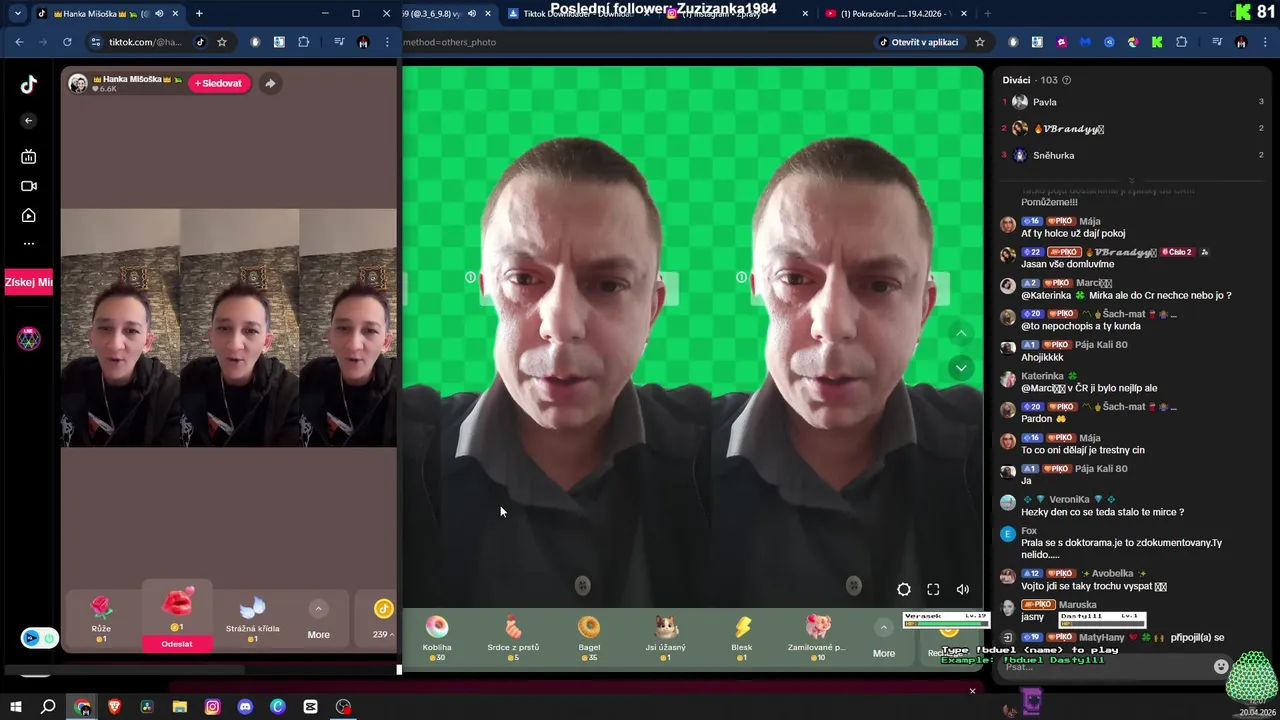This screenshot has width=1280, height=720.
Task: Open the Windows Start menu
Action: (x=16, y=707)
